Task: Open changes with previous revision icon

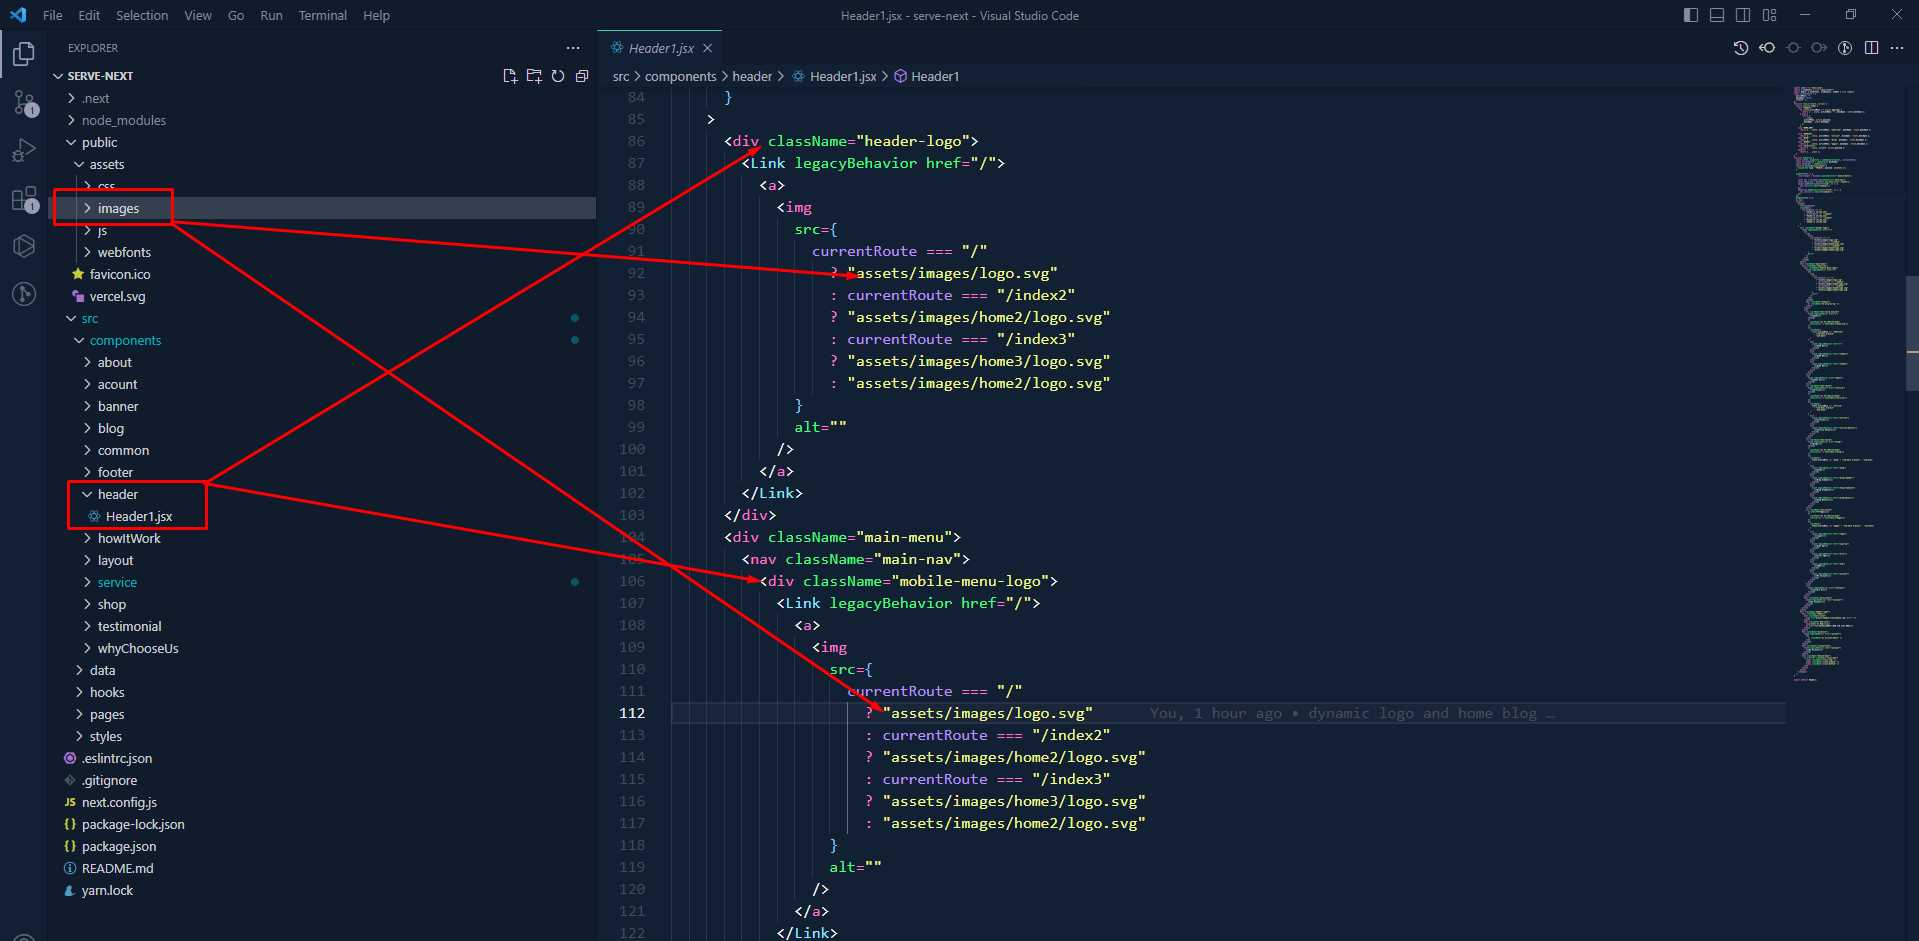Action: pos(1767,48)
